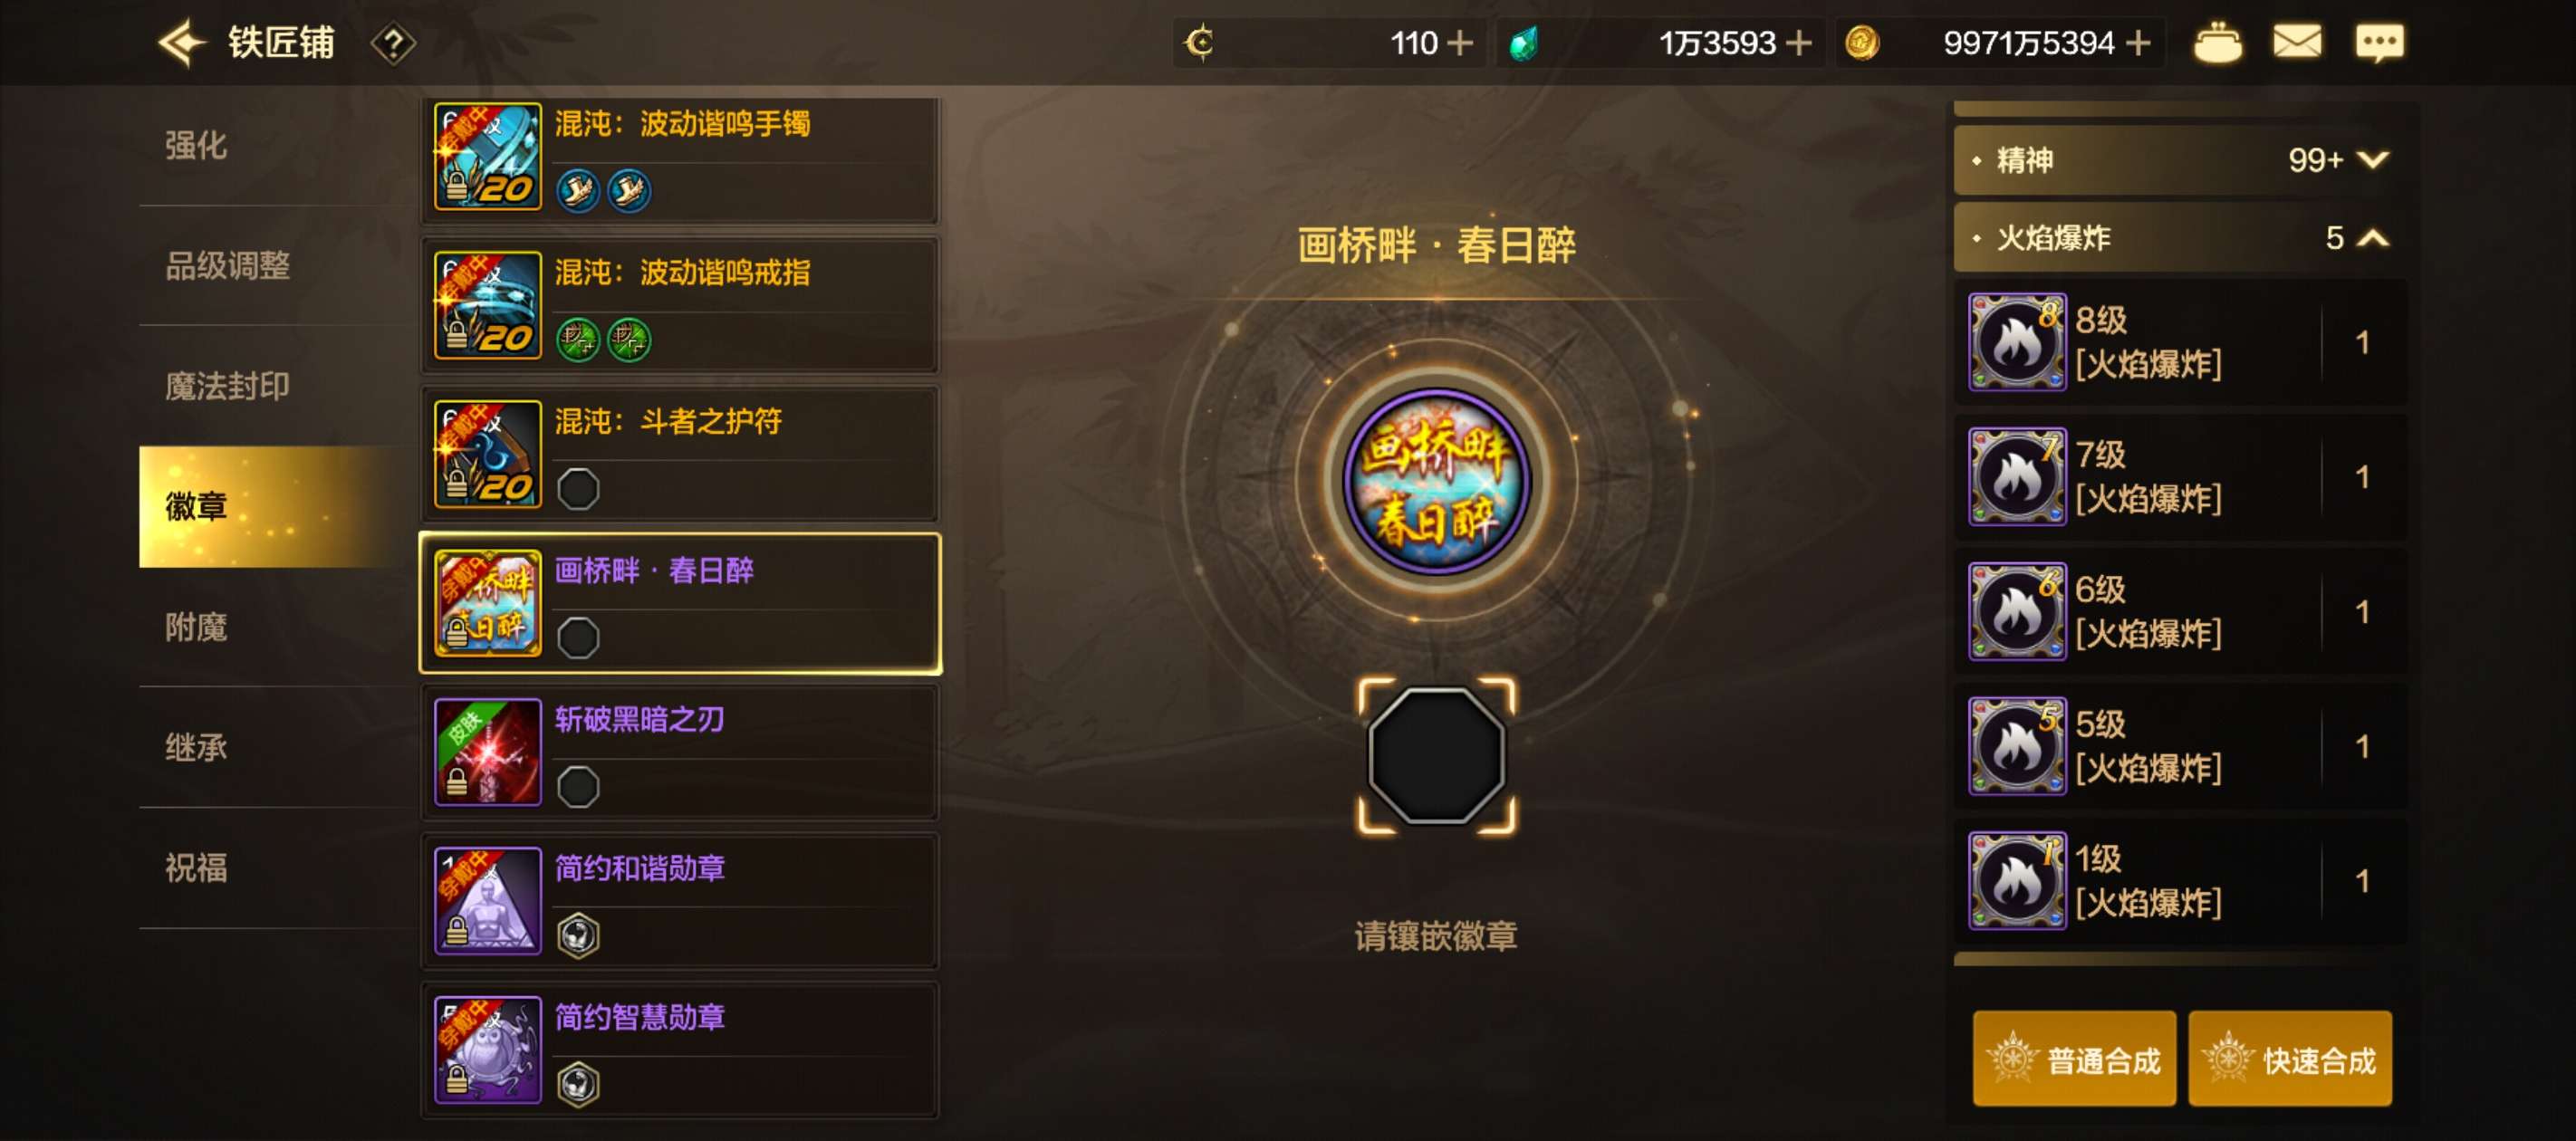The width and height of the screenshot is (2576, 1141).
Task: Click the empty octagonal emblem slot in center
Action: pyautogui.click(x=1436, y=756)
